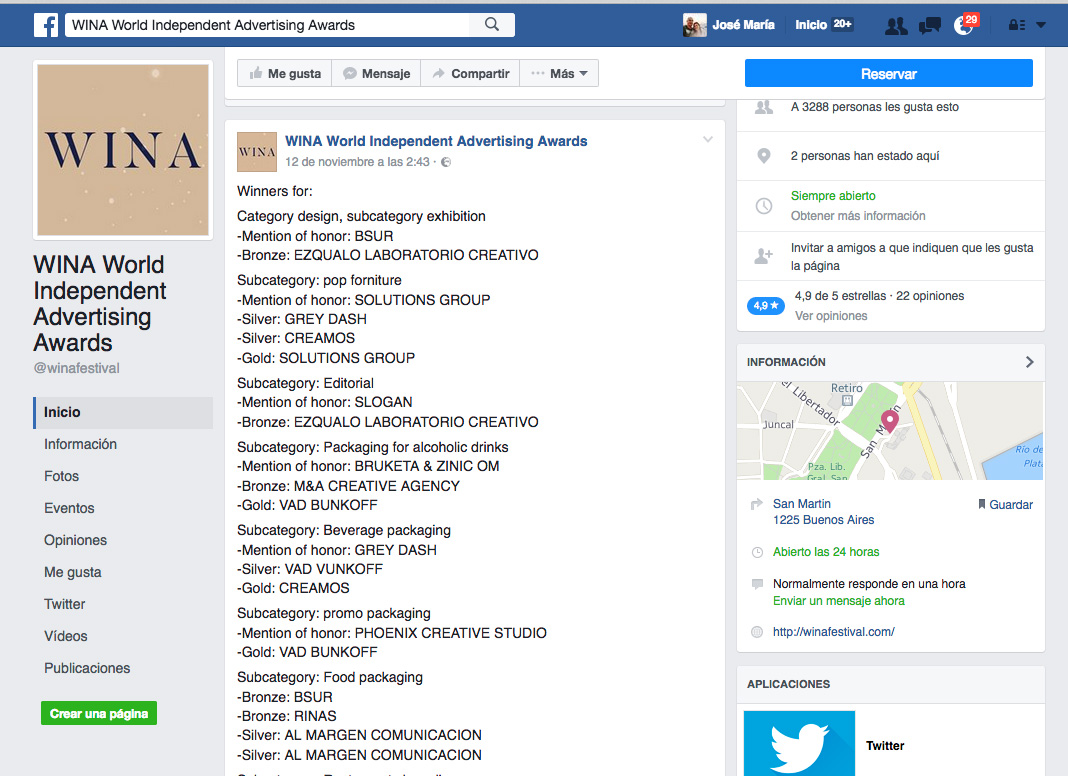The width and height of the screenshot is (1068, 776).
Task: Select Fotos in the left sidebar
Action: pos(61,476)
